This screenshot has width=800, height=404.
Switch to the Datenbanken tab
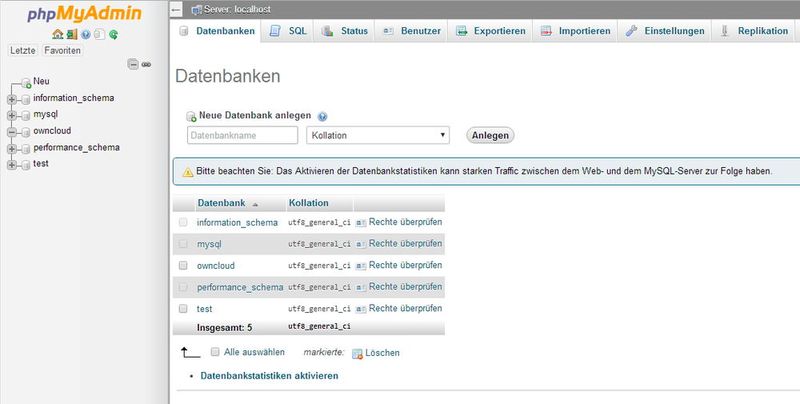(x=217, y=31)
